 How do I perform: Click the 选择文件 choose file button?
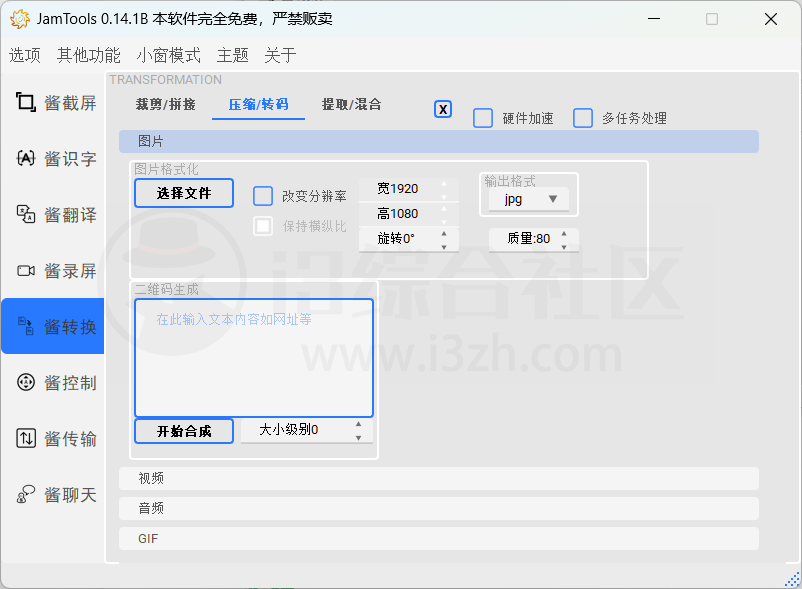[184, 193]
